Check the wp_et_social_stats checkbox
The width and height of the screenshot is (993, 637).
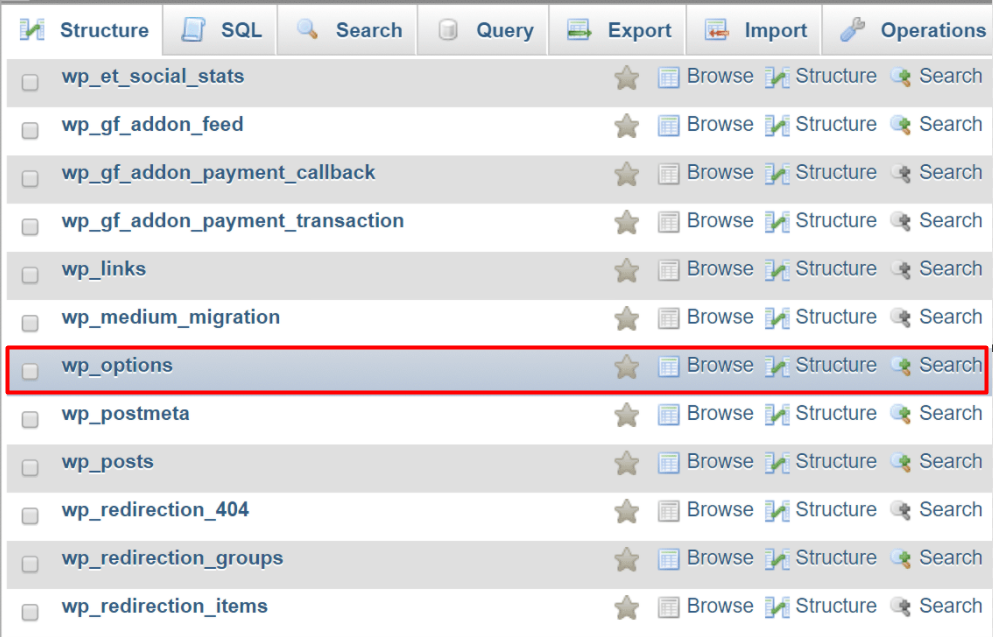point(30,82)
